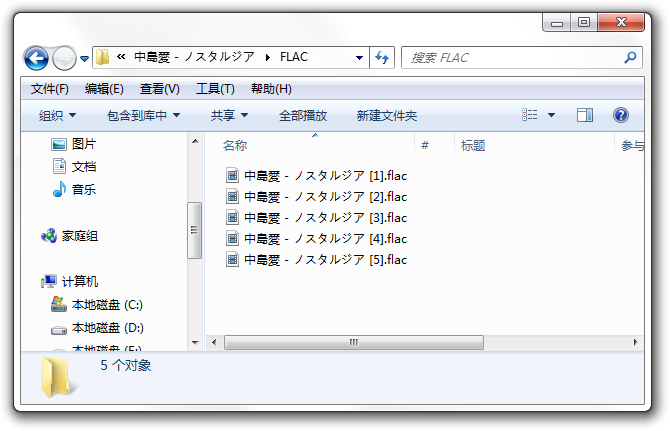670x431 pixels.
Task: Toggle the preview pane icon
Action: (x=585, y=116)
